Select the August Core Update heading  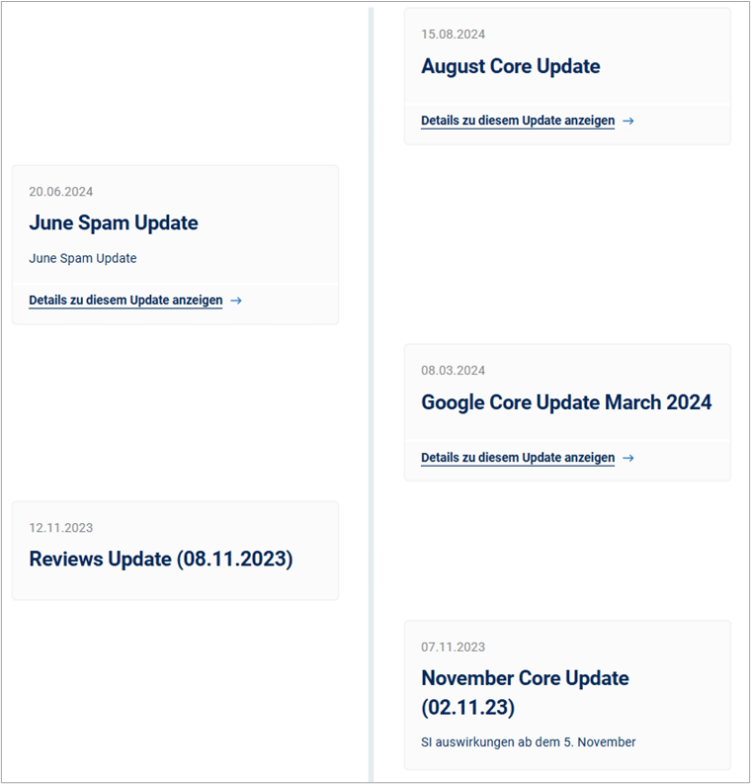click(x=510, y=66)
